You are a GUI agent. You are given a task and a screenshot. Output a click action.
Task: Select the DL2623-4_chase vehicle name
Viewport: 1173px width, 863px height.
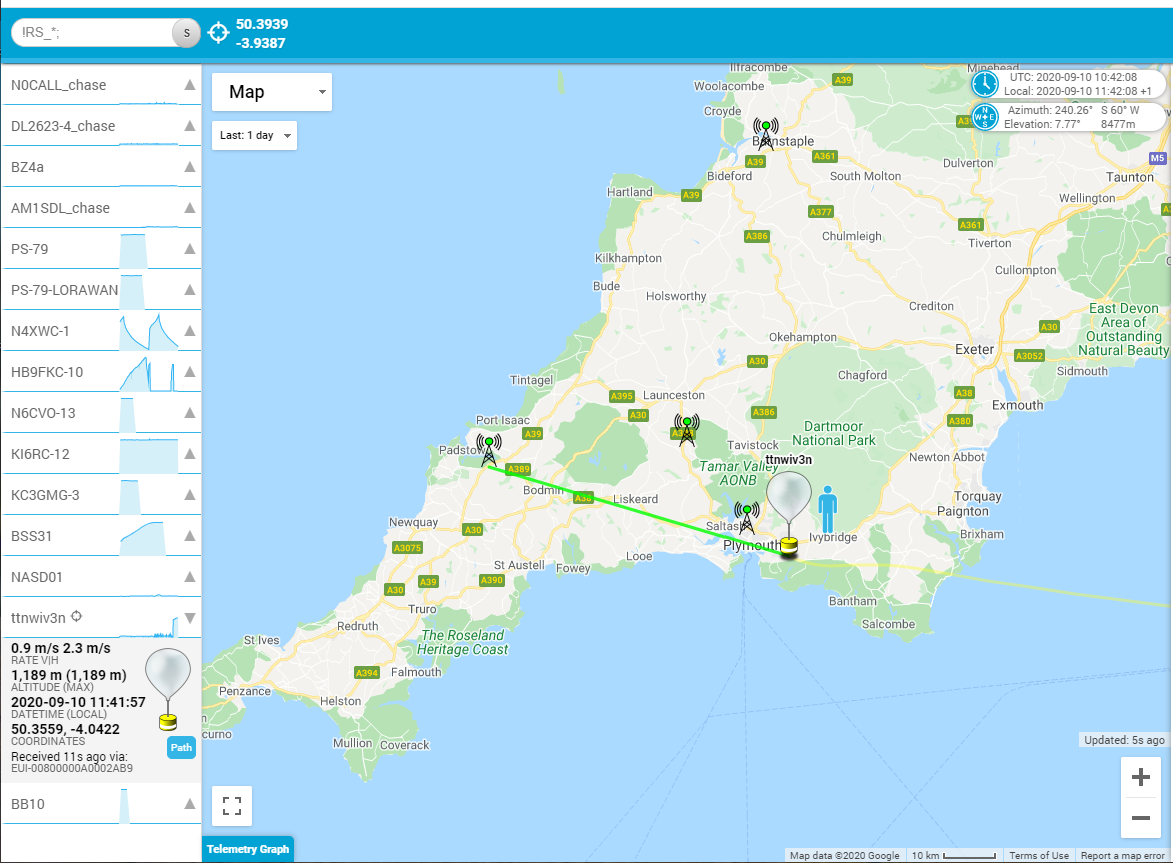(63, 126)
